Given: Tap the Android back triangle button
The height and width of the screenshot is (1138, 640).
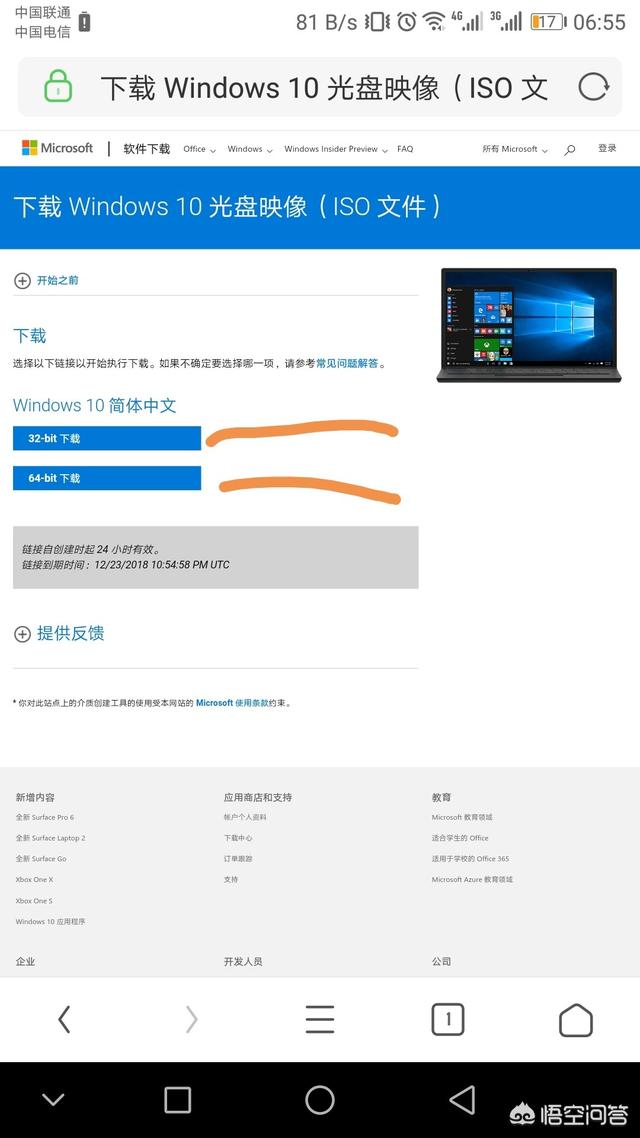Looking at the screenshot, I should tap(462, 1100).
